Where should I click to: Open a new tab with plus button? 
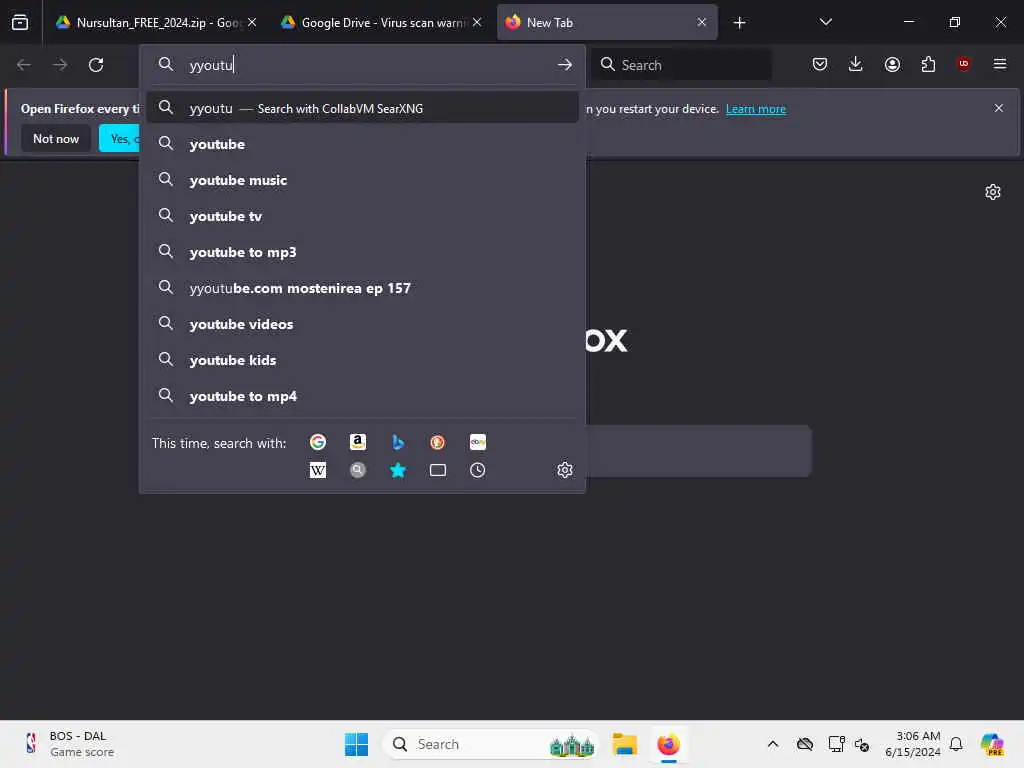[739, 23]
